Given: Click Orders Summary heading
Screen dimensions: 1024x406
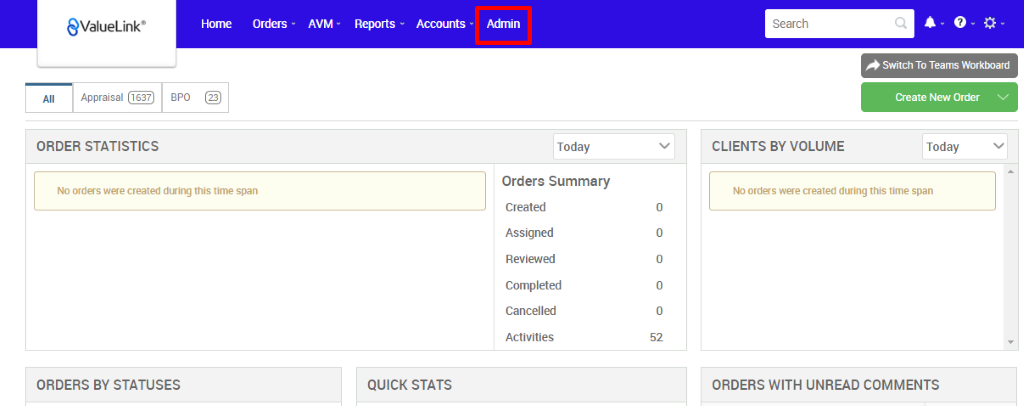Looking at the screenshot, I should 556,181.
